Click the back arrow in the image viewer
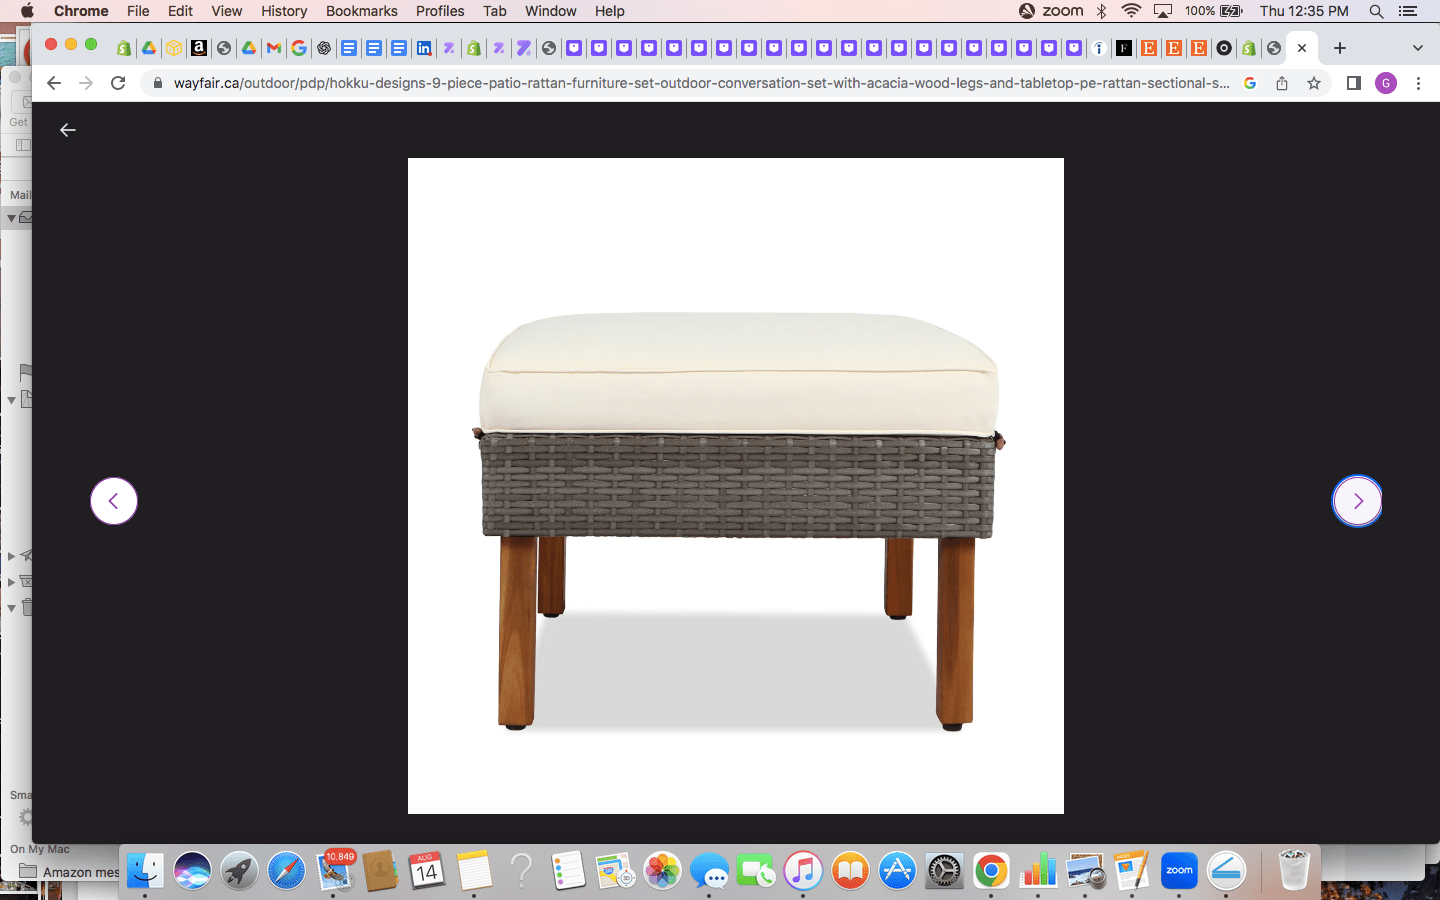Image resolution: width=1440 pixels, height=900 pixels. pyautogui.click(x=68, y=130)
